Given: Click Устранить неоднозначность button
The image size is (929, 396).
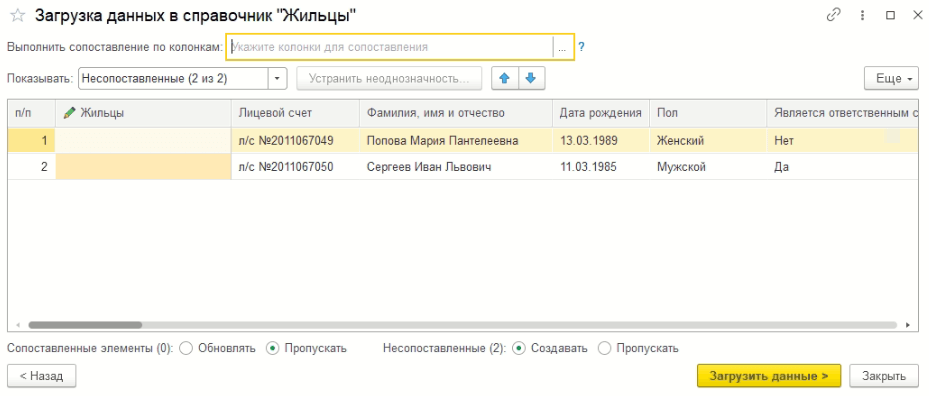Looking at the screenshot, I should pos(389,78).
